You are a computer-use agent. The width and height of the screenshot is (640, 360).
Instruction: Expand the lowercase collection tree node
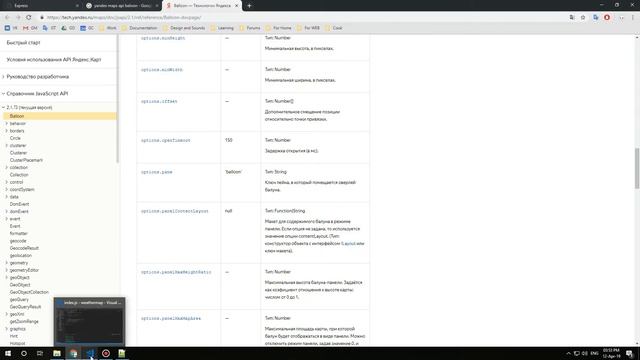(x=7, y=167)
